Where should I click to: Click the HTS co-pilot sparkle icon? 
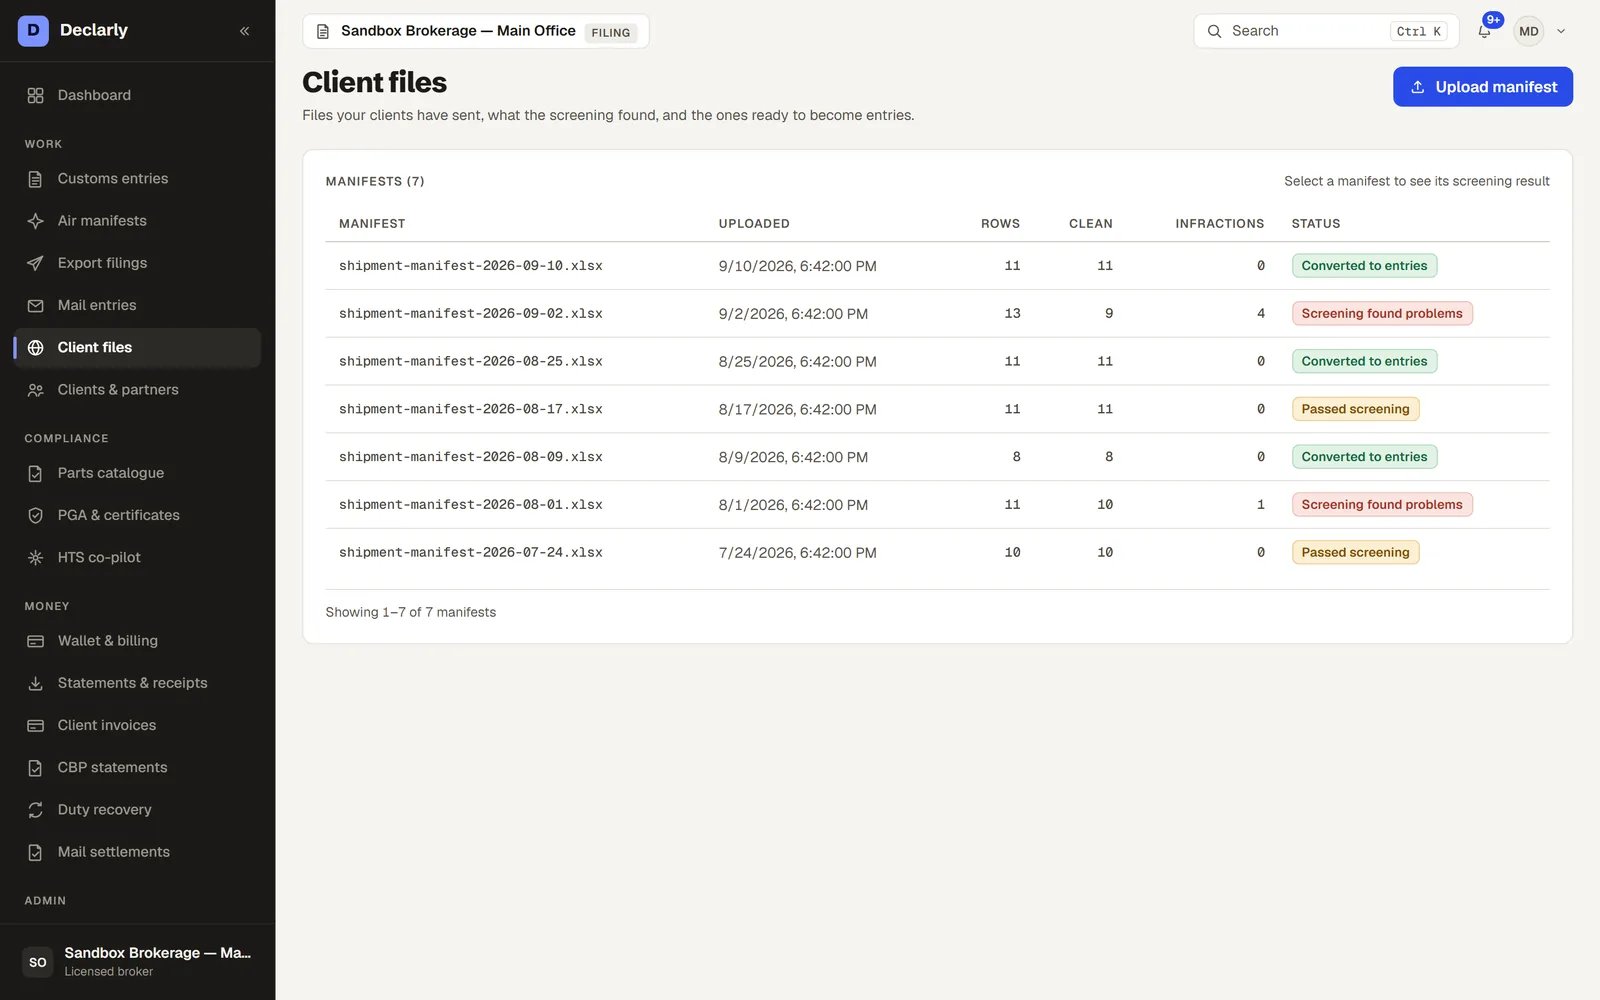[x=36, y=557]
